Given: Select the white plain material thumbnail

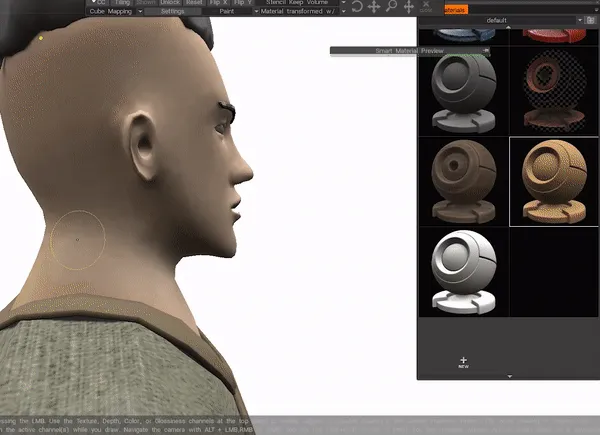Looking at the screenshot, I should click(x=463, y=272).
